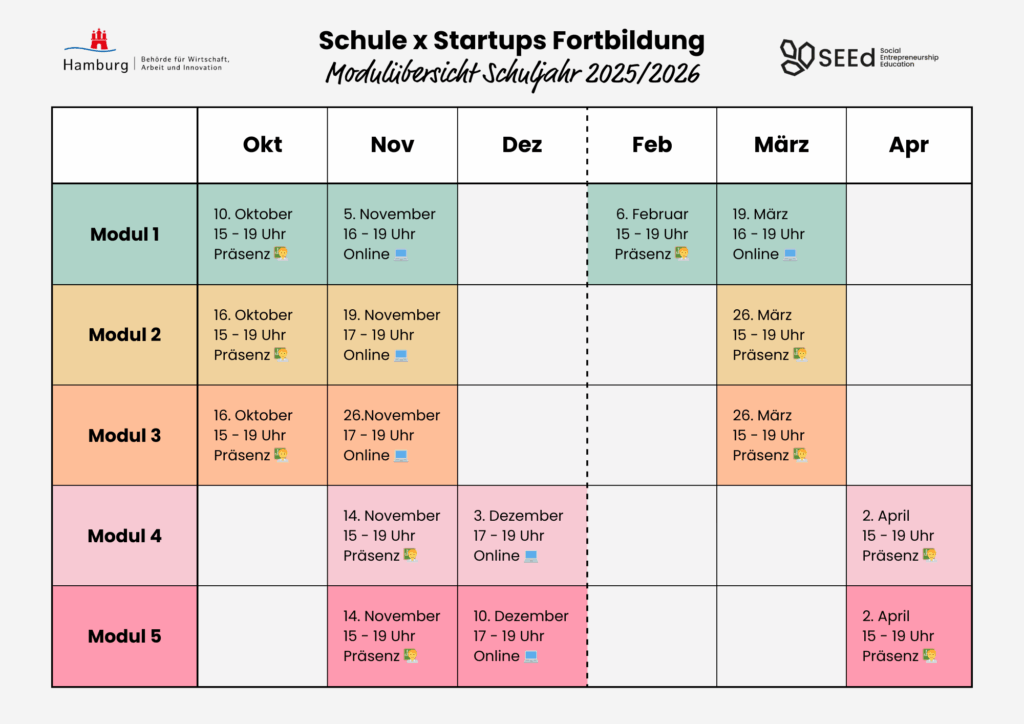Screen dimensions: 1024x724
Task: Click the Hamburg coat of arms logo
Action: pos(98,41)
